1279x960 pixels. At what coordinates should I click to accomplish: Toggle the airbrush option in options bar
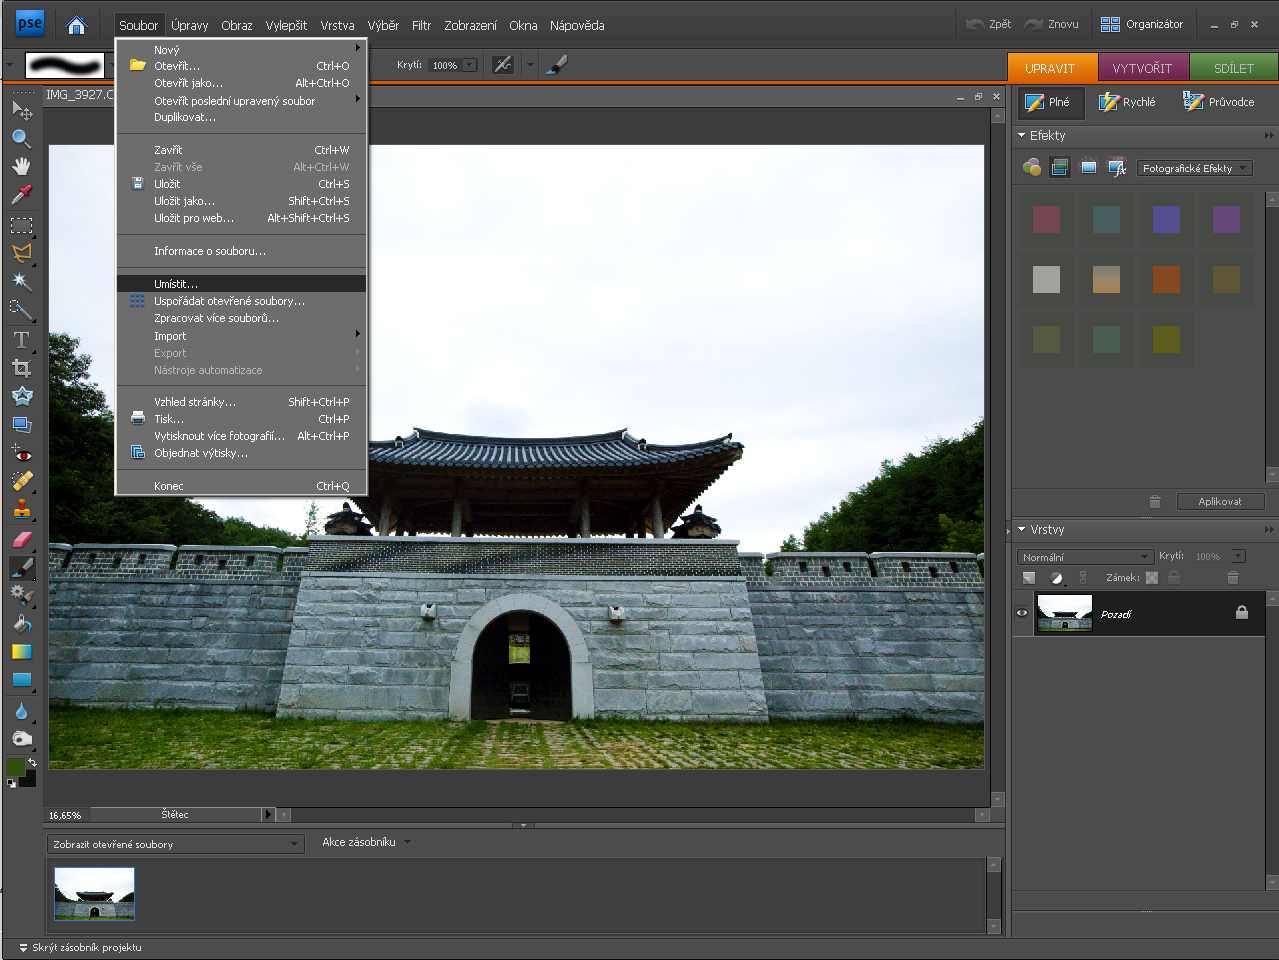[503, 65]
